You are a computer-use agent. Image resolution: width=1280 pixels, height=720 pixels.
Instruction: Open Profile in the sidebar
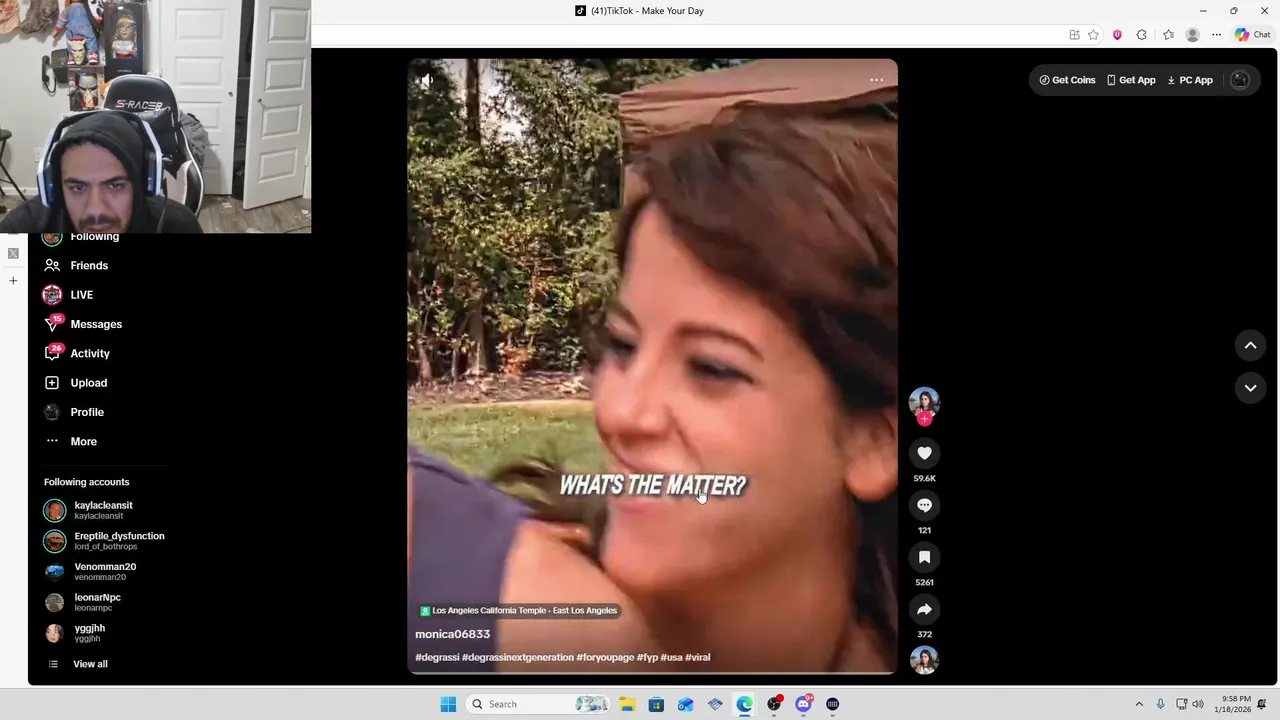pos(73,412)
